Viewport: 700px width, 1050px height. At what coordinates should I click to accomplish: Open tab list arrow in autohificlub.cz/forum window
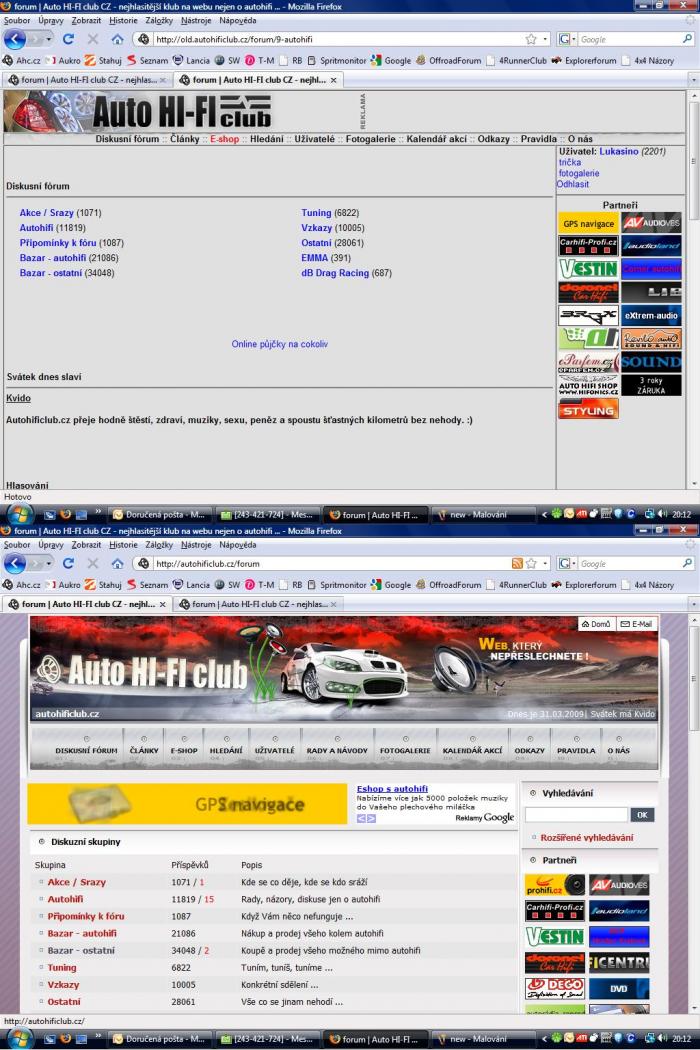(x=693, y=604)
